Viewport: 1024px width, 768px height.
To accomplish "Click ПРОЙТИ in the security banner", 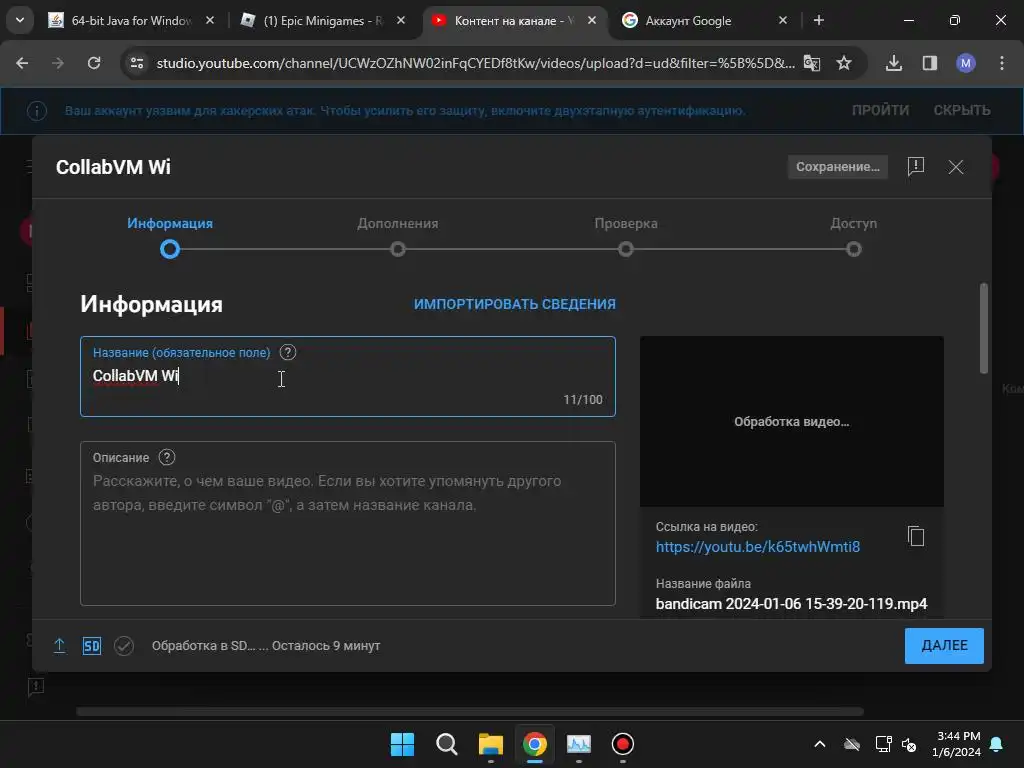I will 880,110.
